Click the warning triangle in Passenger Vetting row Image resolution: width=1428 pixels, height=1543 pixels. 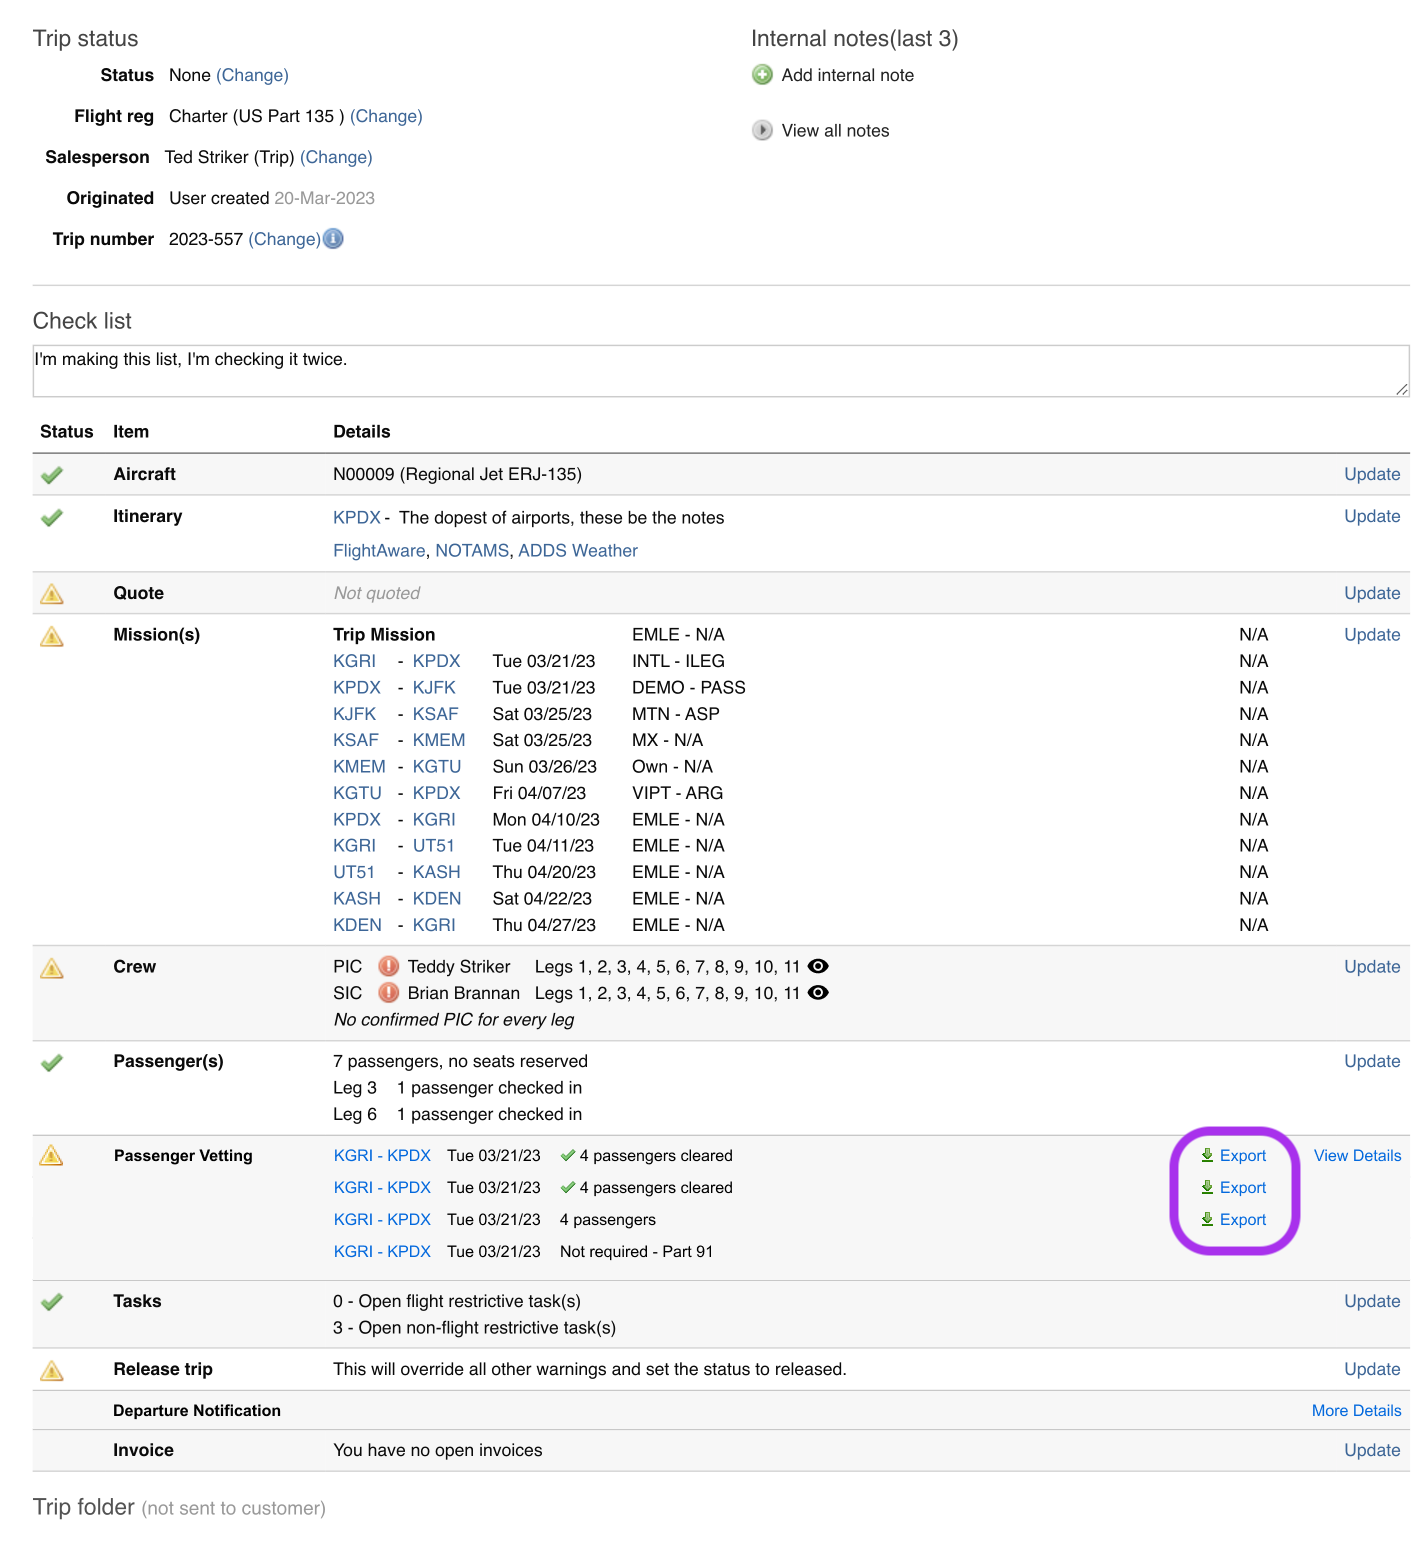coord(51,1155)
